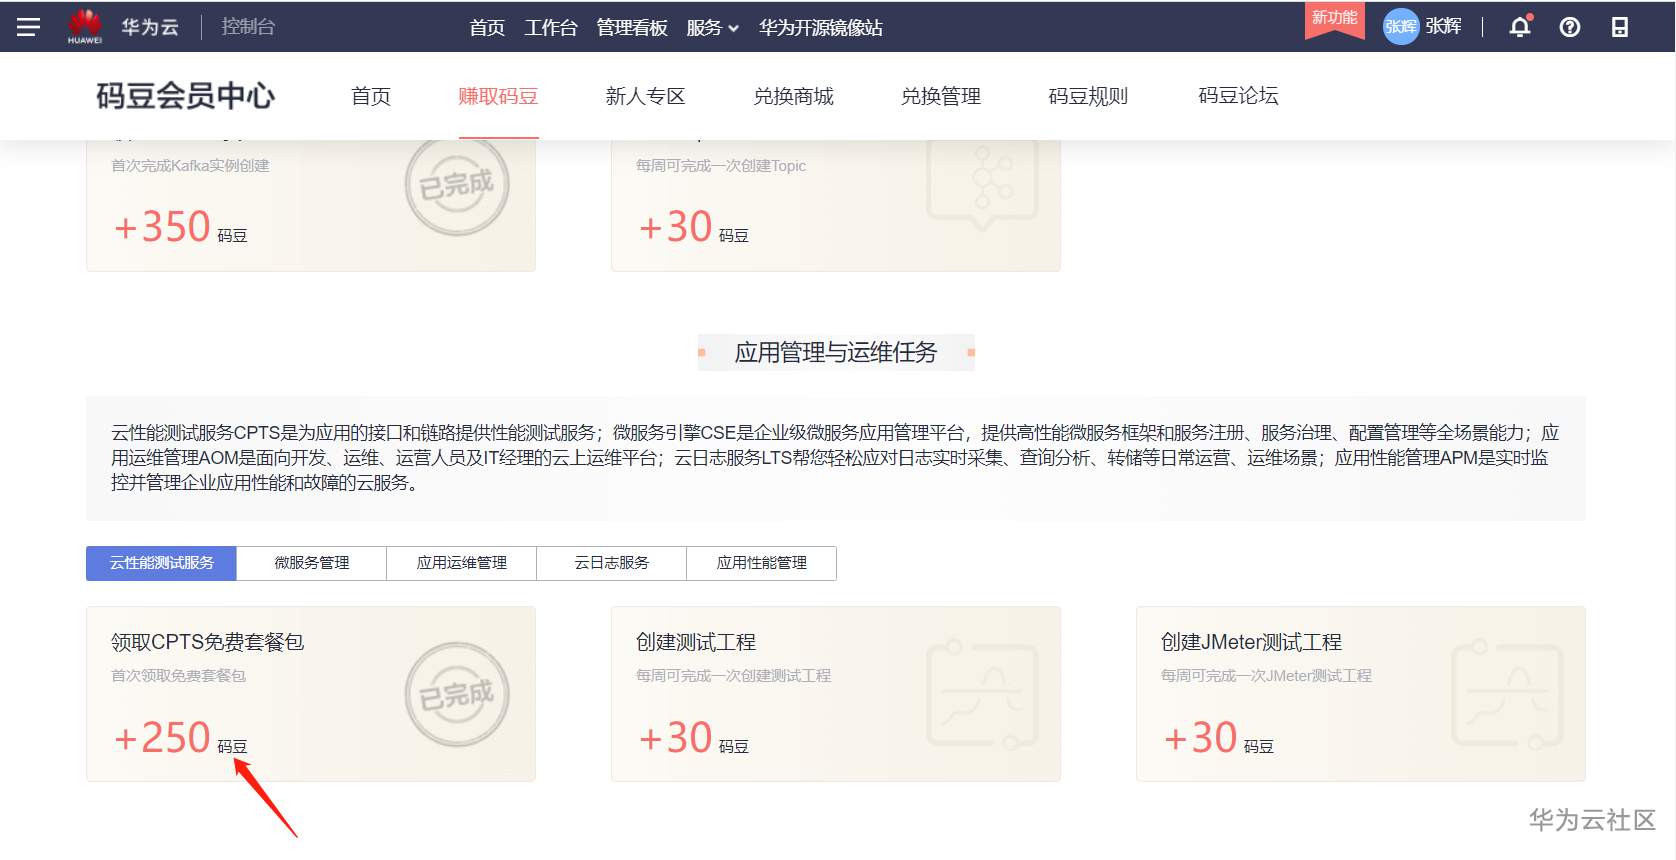Open the 码豆论坛 tab
Screen dimensions: 1676x860
pos(1238,96)
